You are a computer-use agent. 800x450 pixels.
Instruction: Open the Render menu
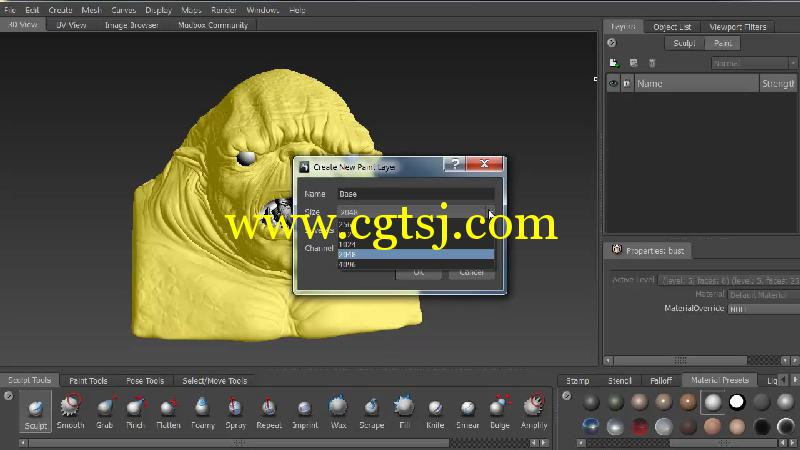[x=223, y=10]
